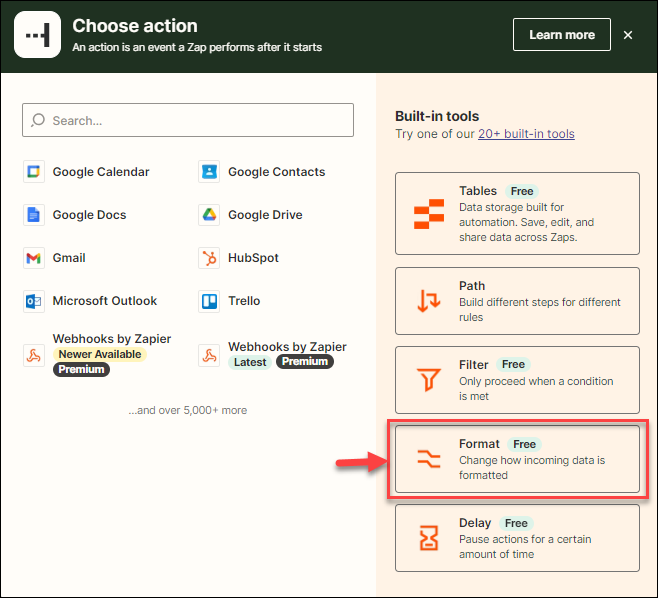Focus the Search apps field
The image size is (658, 598).
click(x=188, y=120)
